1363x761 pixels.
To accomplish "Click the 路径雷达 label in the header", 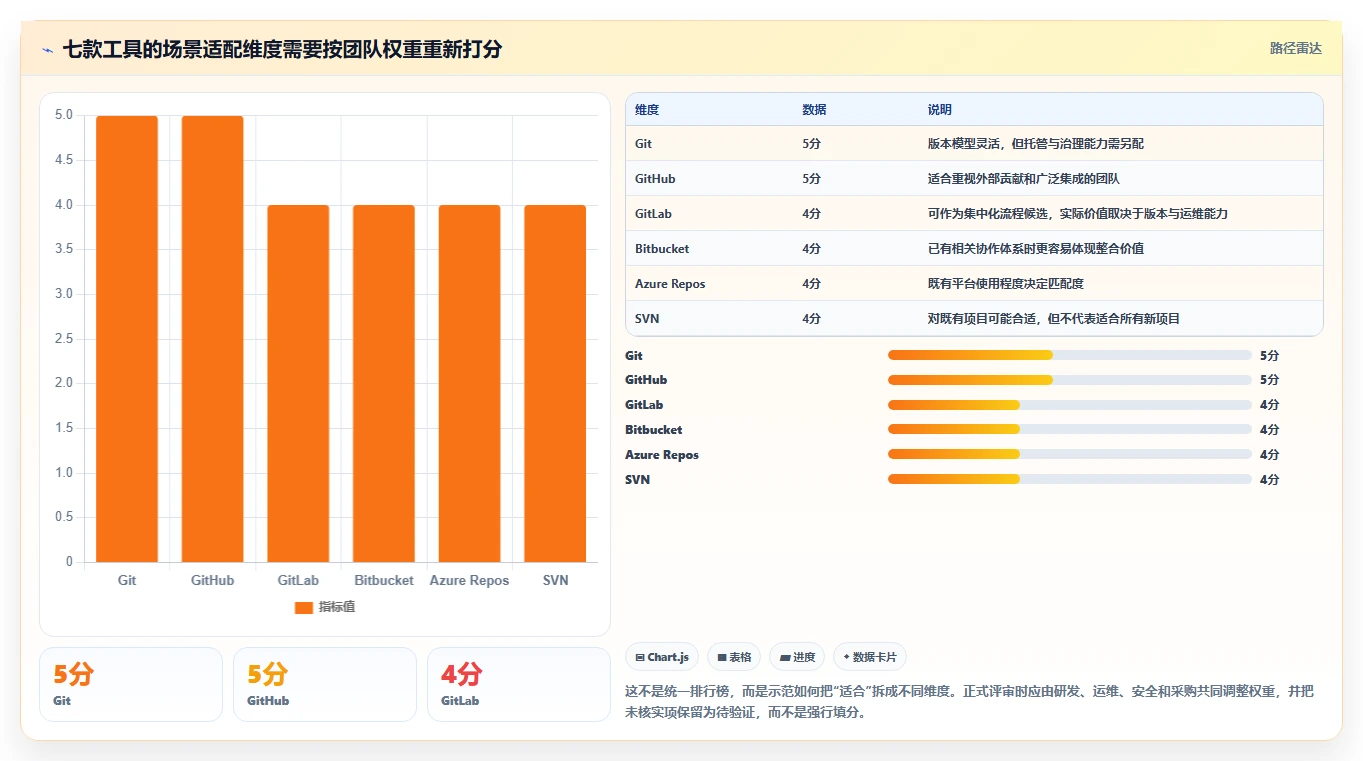I will point(1296,48).
